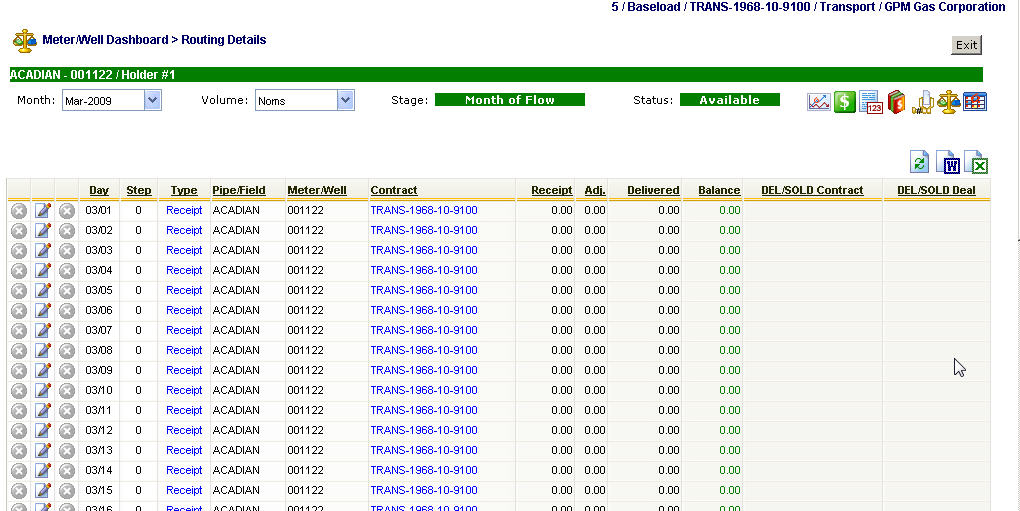Open the Receipt link for 03/08
The height and width of the screenshot is (511, 1020).
point(184,350)
